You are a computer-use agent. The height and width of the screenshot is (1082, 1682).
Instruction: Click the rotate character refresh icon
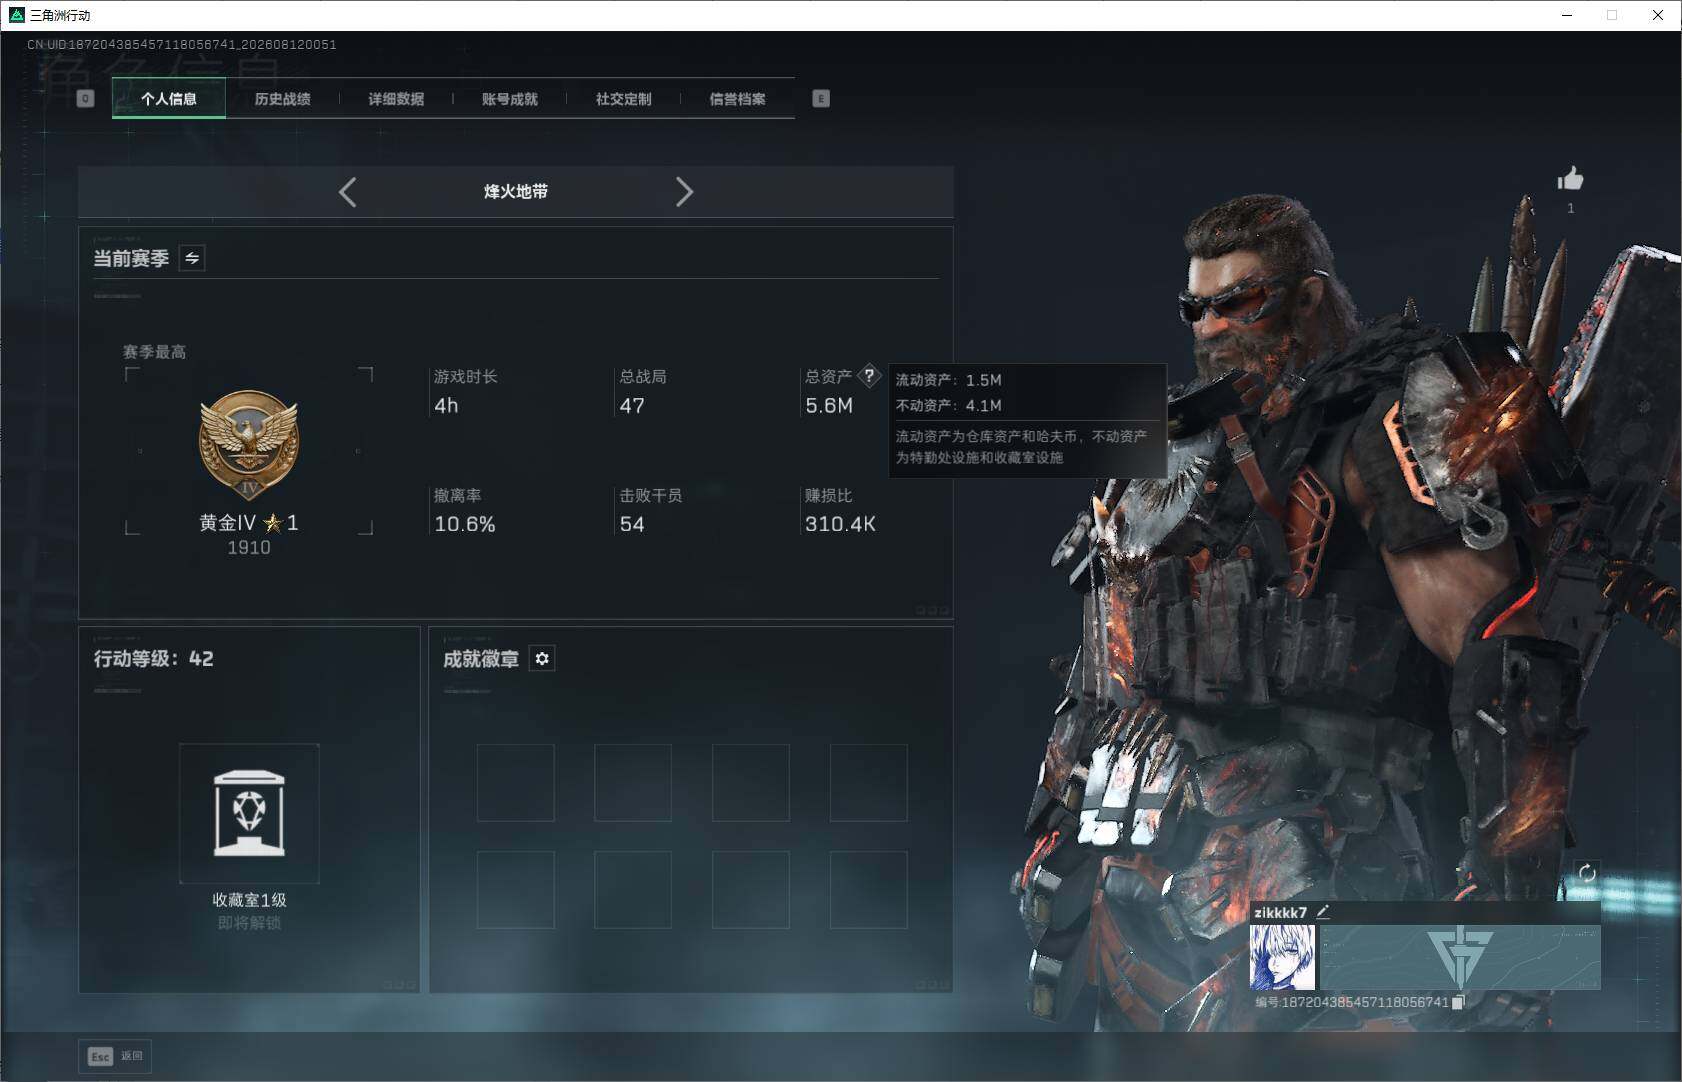[x=1587, y=873]
